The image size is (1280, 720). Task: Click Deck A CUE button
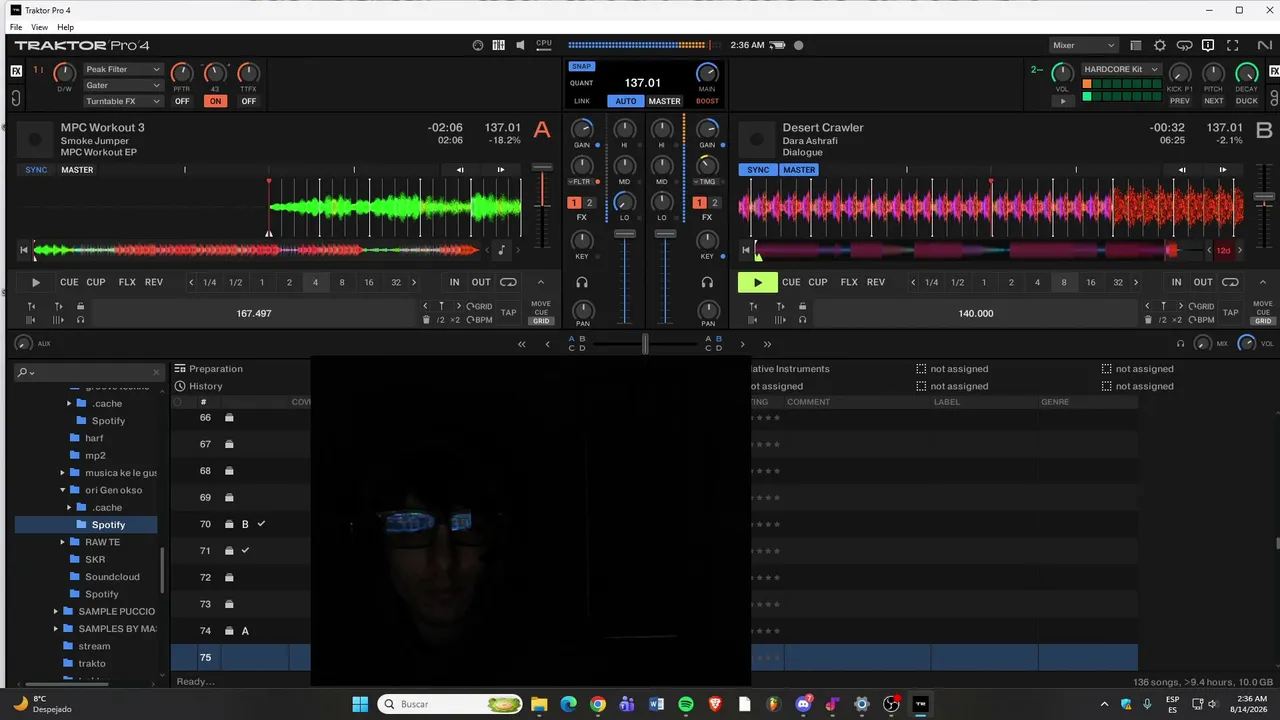click(x=69, y=283)
